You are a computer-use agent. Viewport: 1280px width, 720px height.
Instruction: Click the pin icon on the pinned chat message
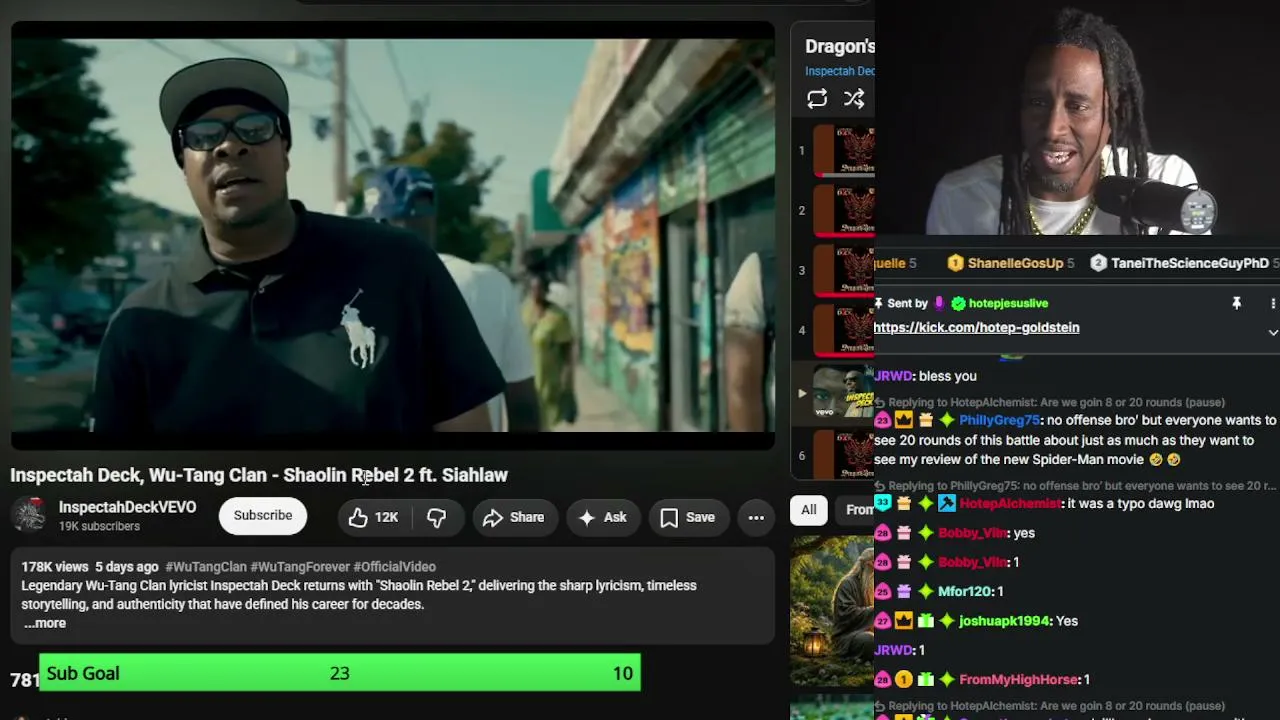[1236, 303]
